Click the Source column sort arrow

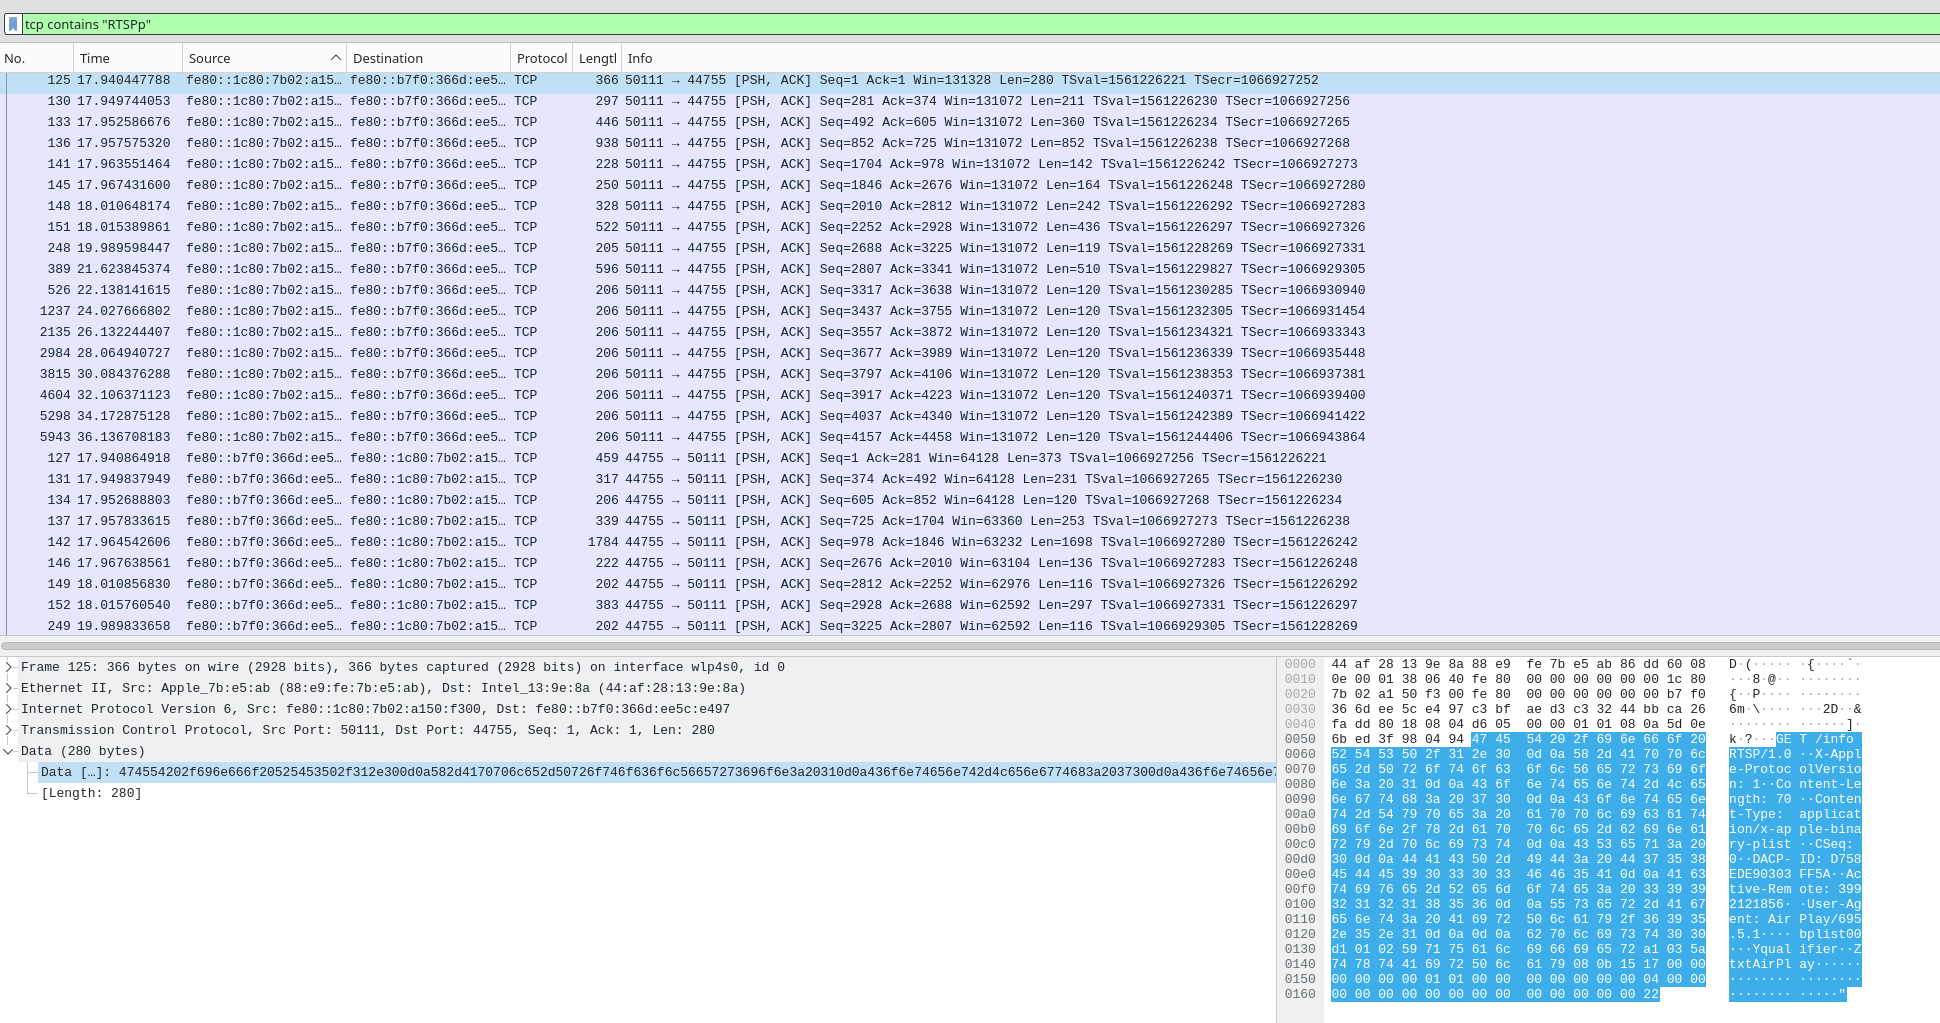(x=335, y=58)
